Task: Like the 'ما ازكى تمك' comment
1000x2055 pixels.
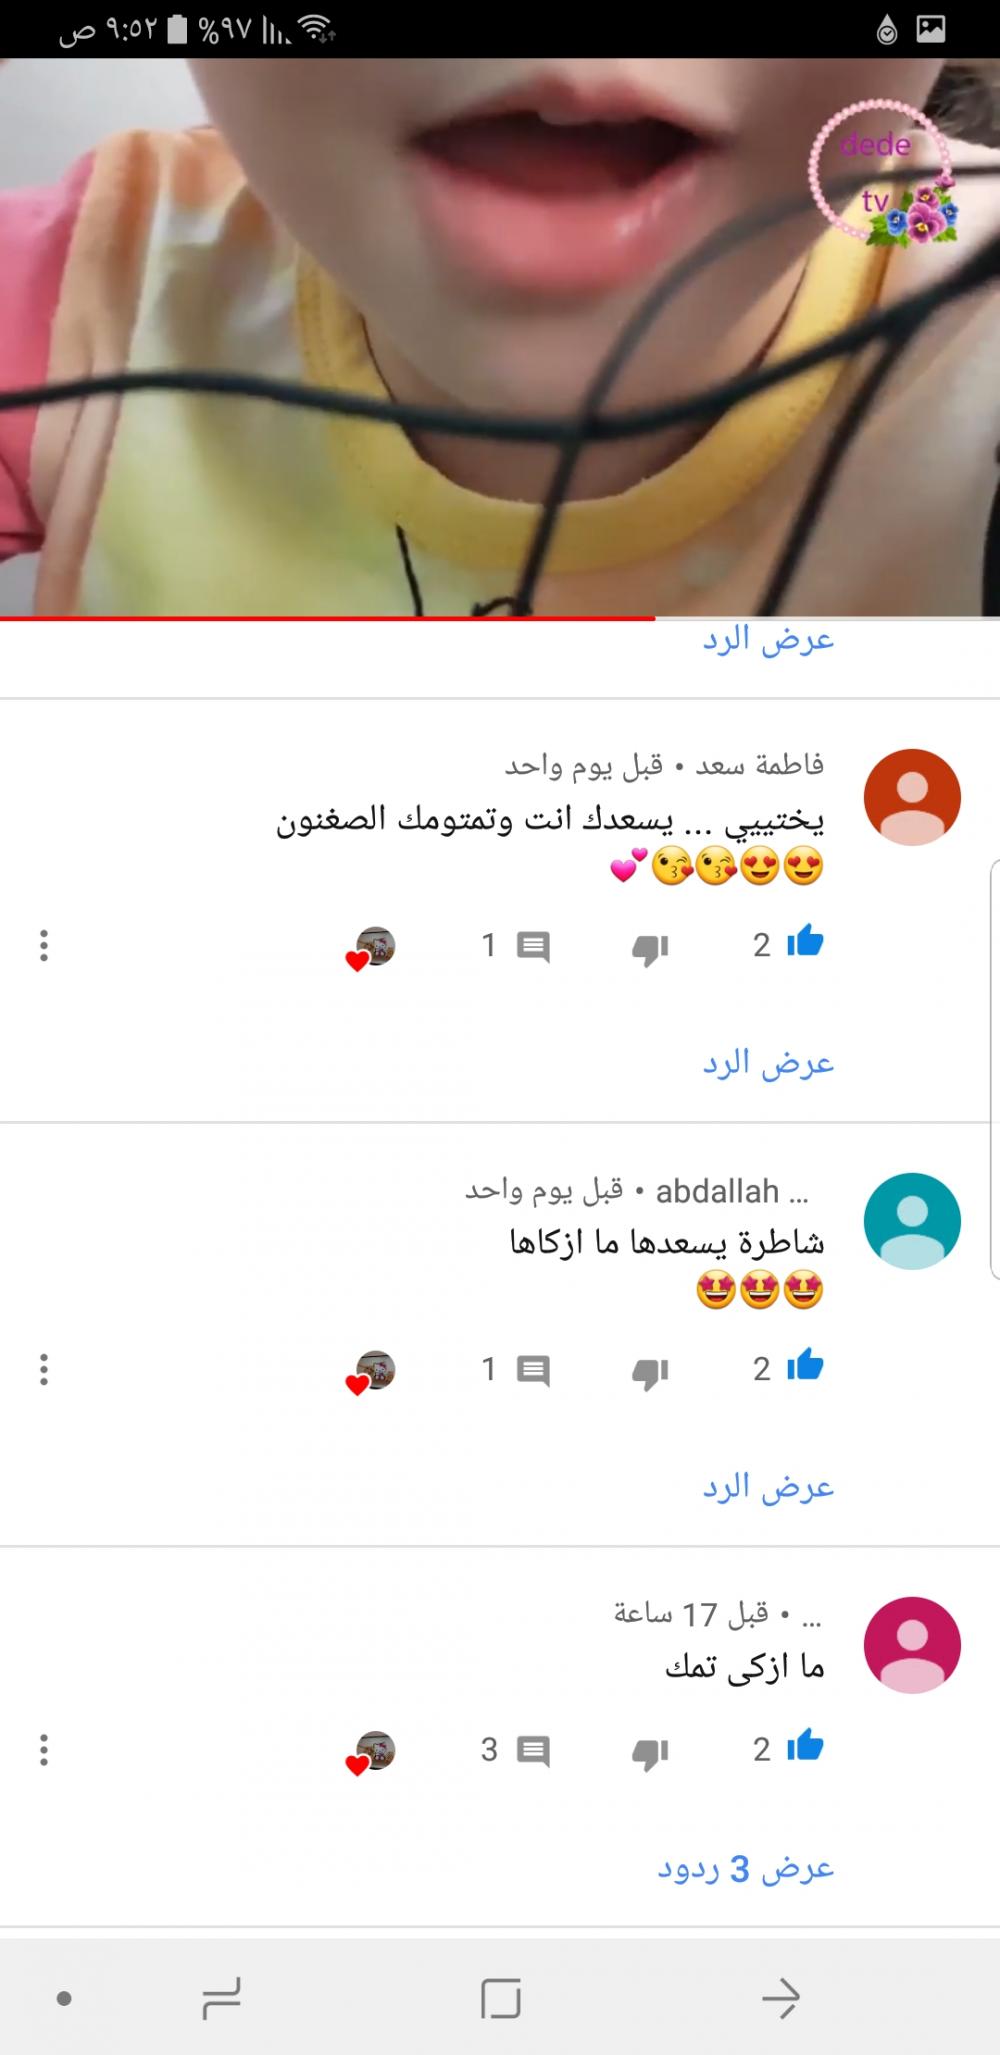Action: (805, 1747)
